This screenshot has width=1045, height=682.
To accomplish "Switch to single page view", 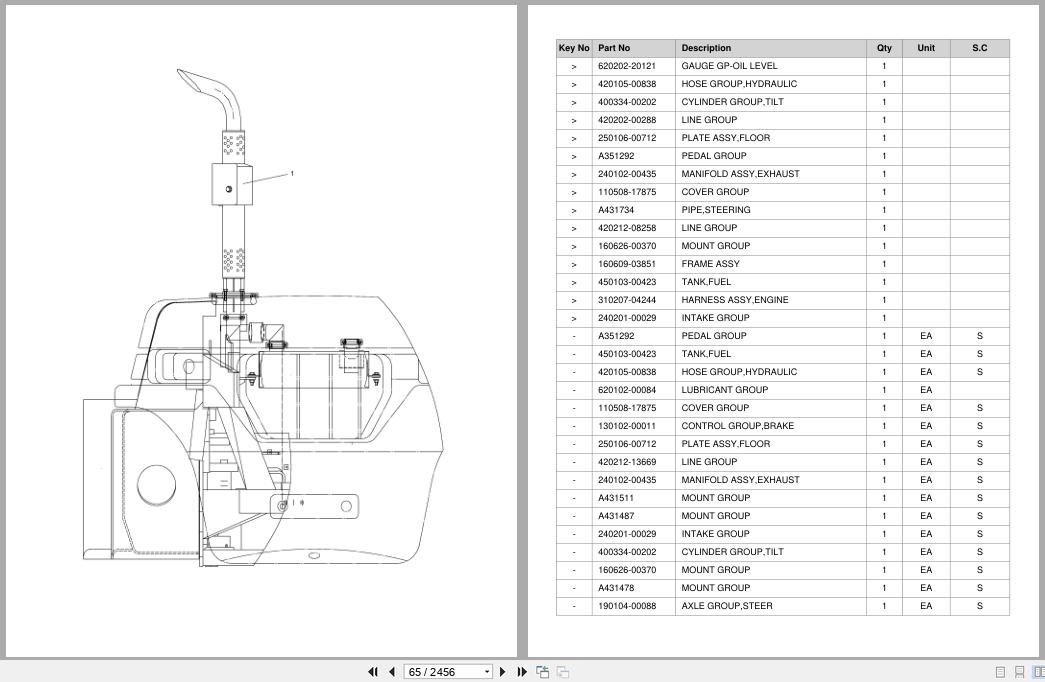I will [x=1000, y=672].
